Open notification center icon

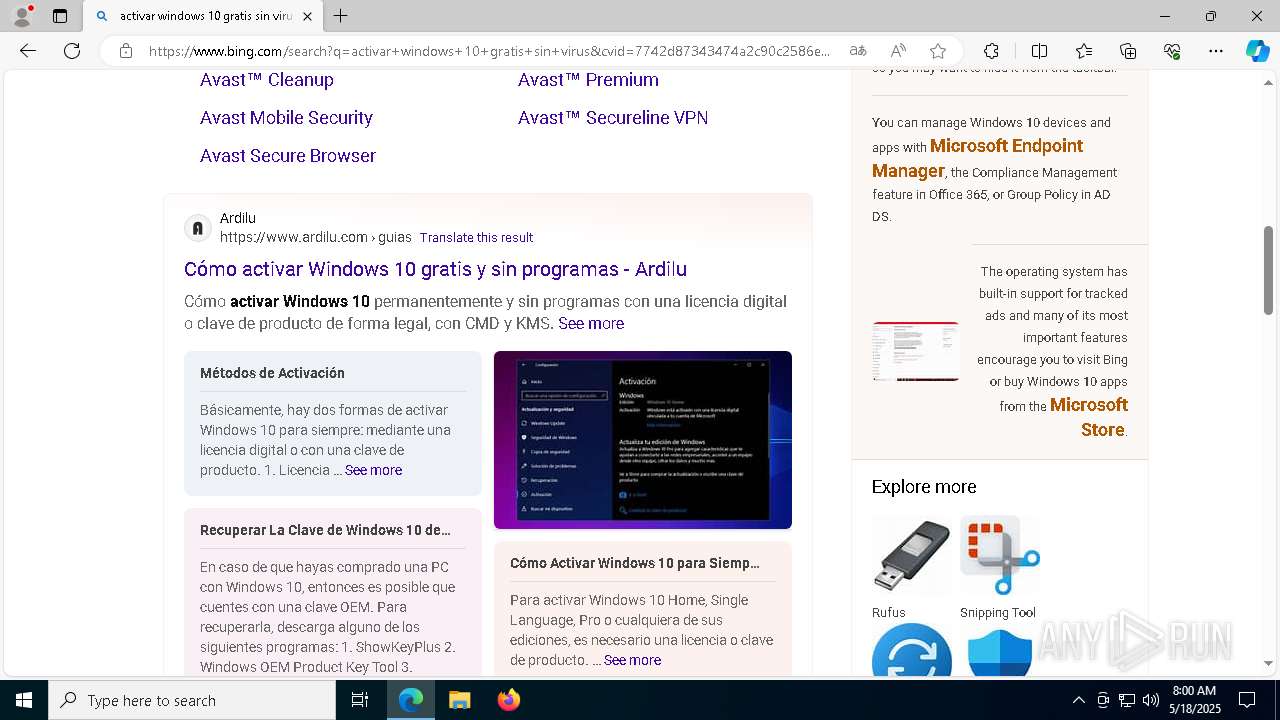click(1247, 700)
